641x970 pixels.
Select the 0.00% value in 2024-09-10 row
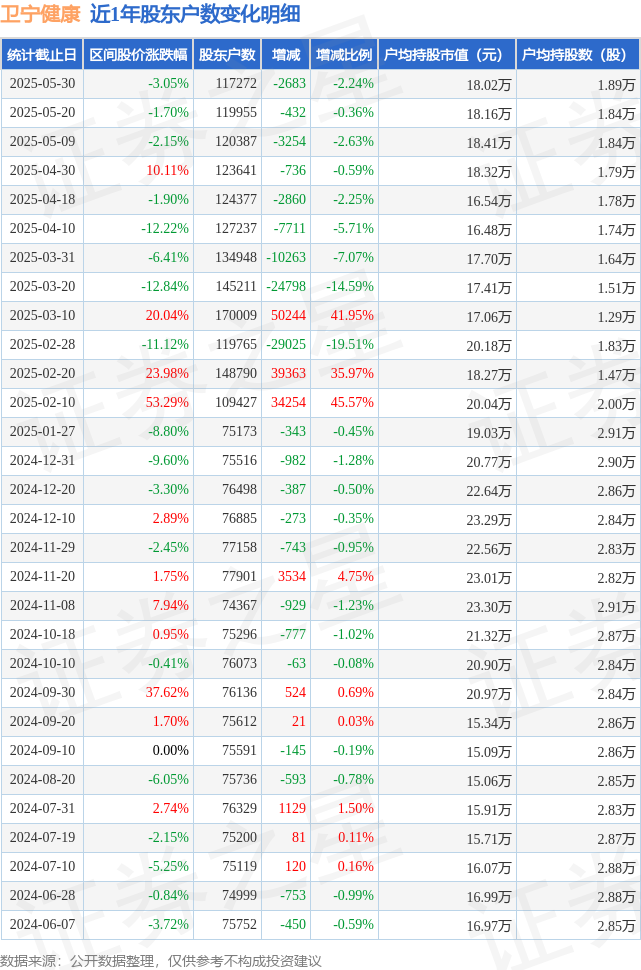coord(171,751)
